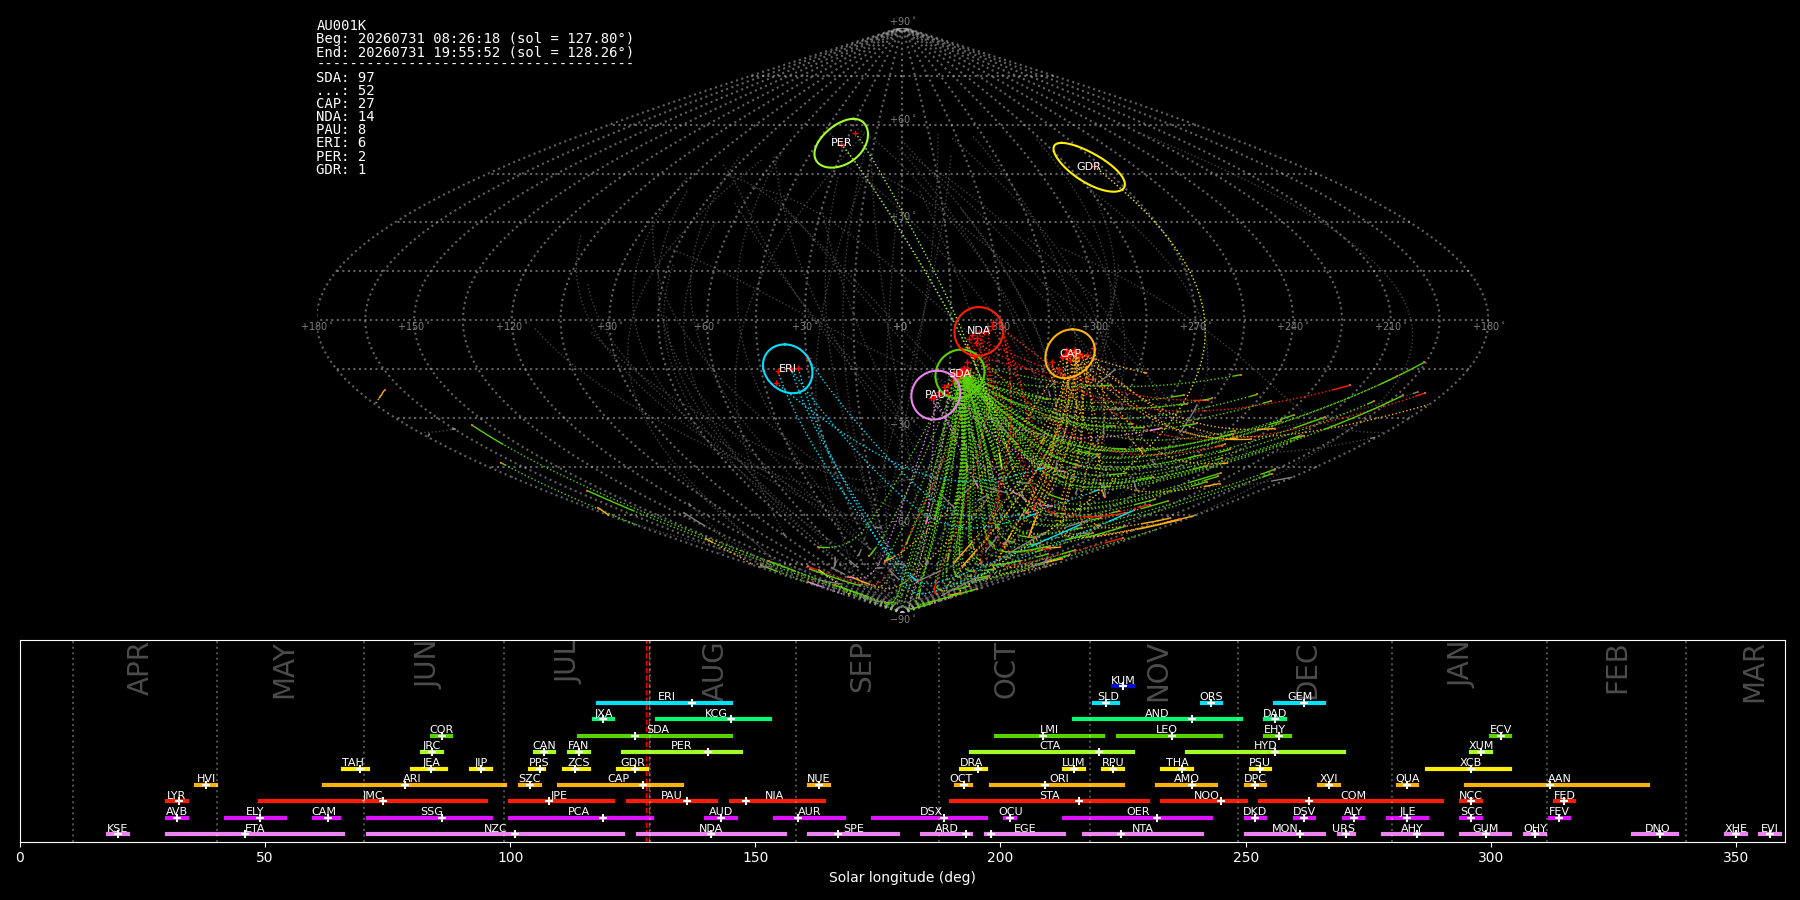Click the PER shower bar in timeline
Viewport: 1800px width, 900px height.
click(682, 752)
